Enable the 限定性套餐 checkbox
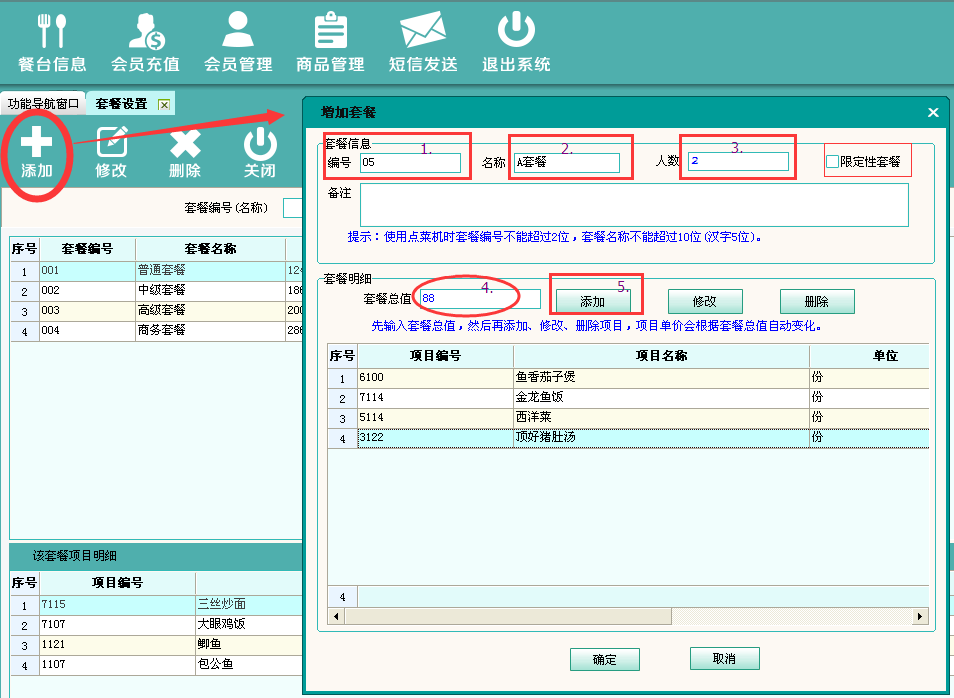 coord(832,162)
